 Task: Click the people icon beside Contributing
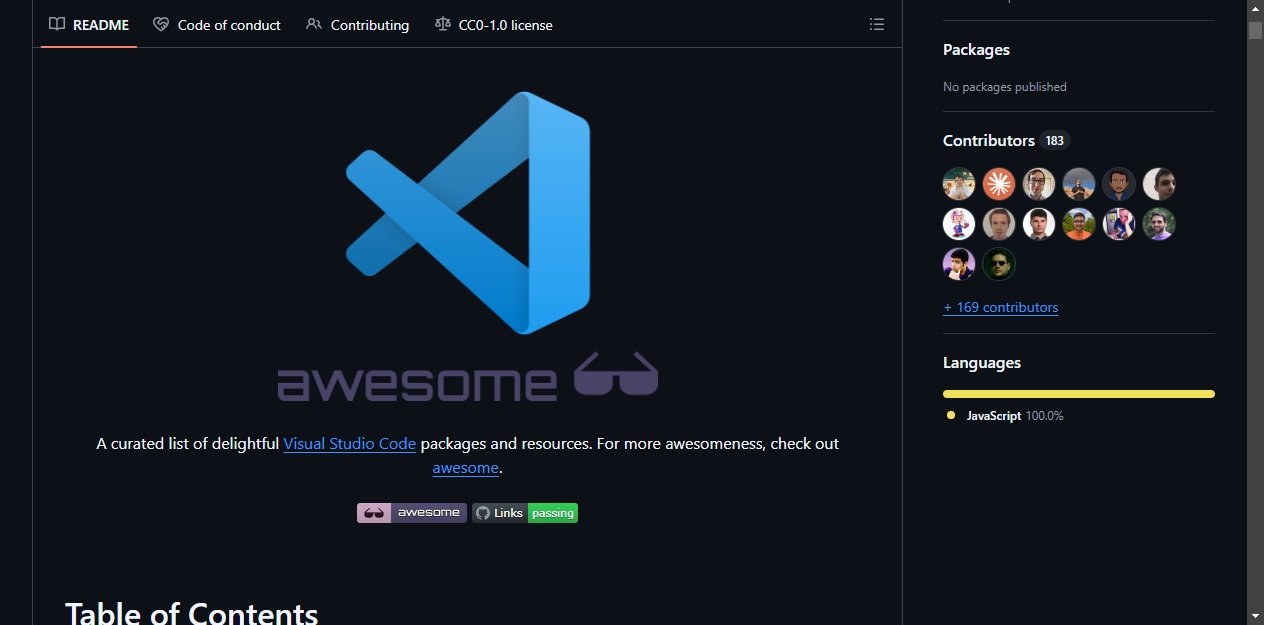314,24
